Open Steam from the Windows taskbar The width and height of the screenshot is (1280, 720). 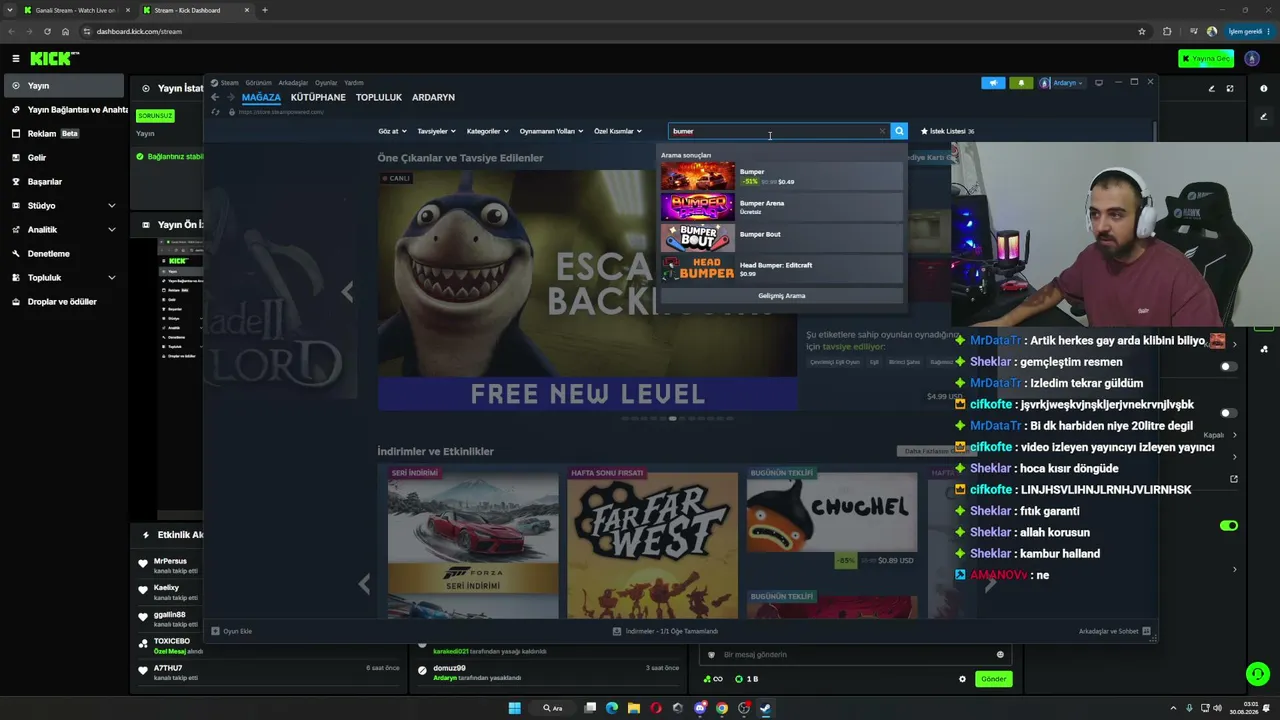coord(766,708)
